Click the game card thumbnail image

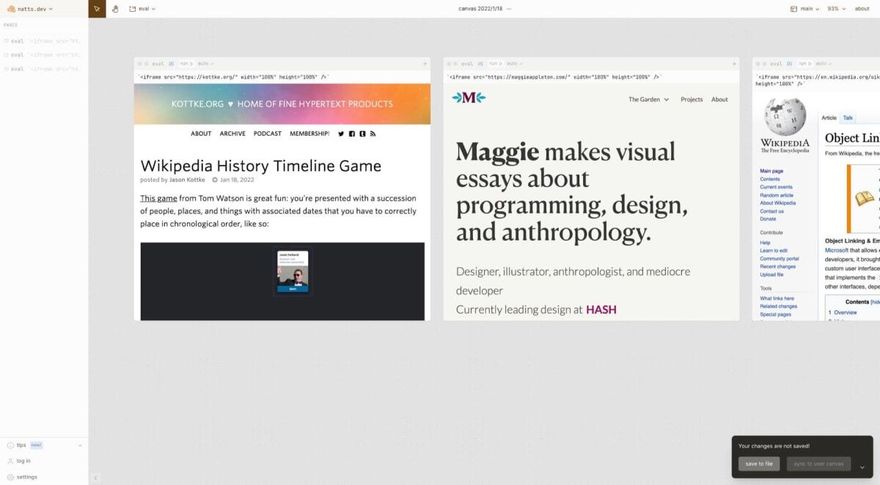292,272
